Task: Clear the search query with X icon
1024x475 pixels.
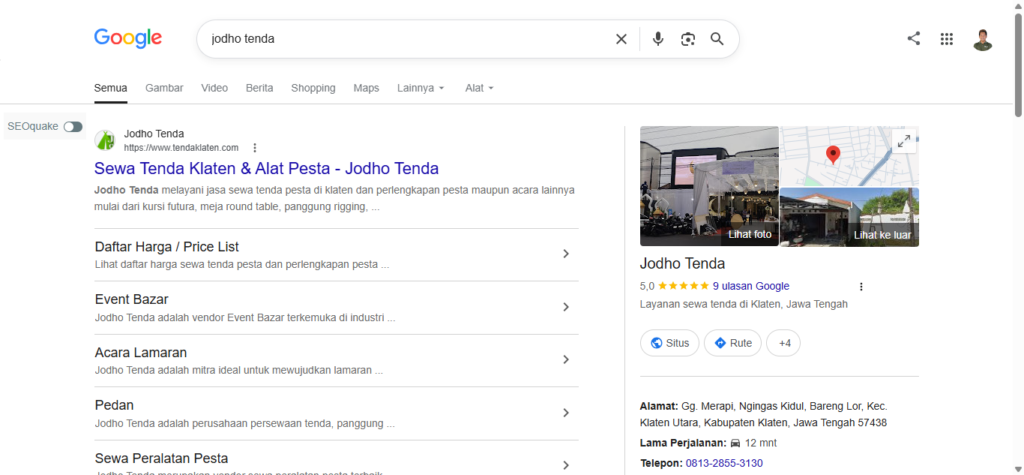Action: tap(621, 39)
